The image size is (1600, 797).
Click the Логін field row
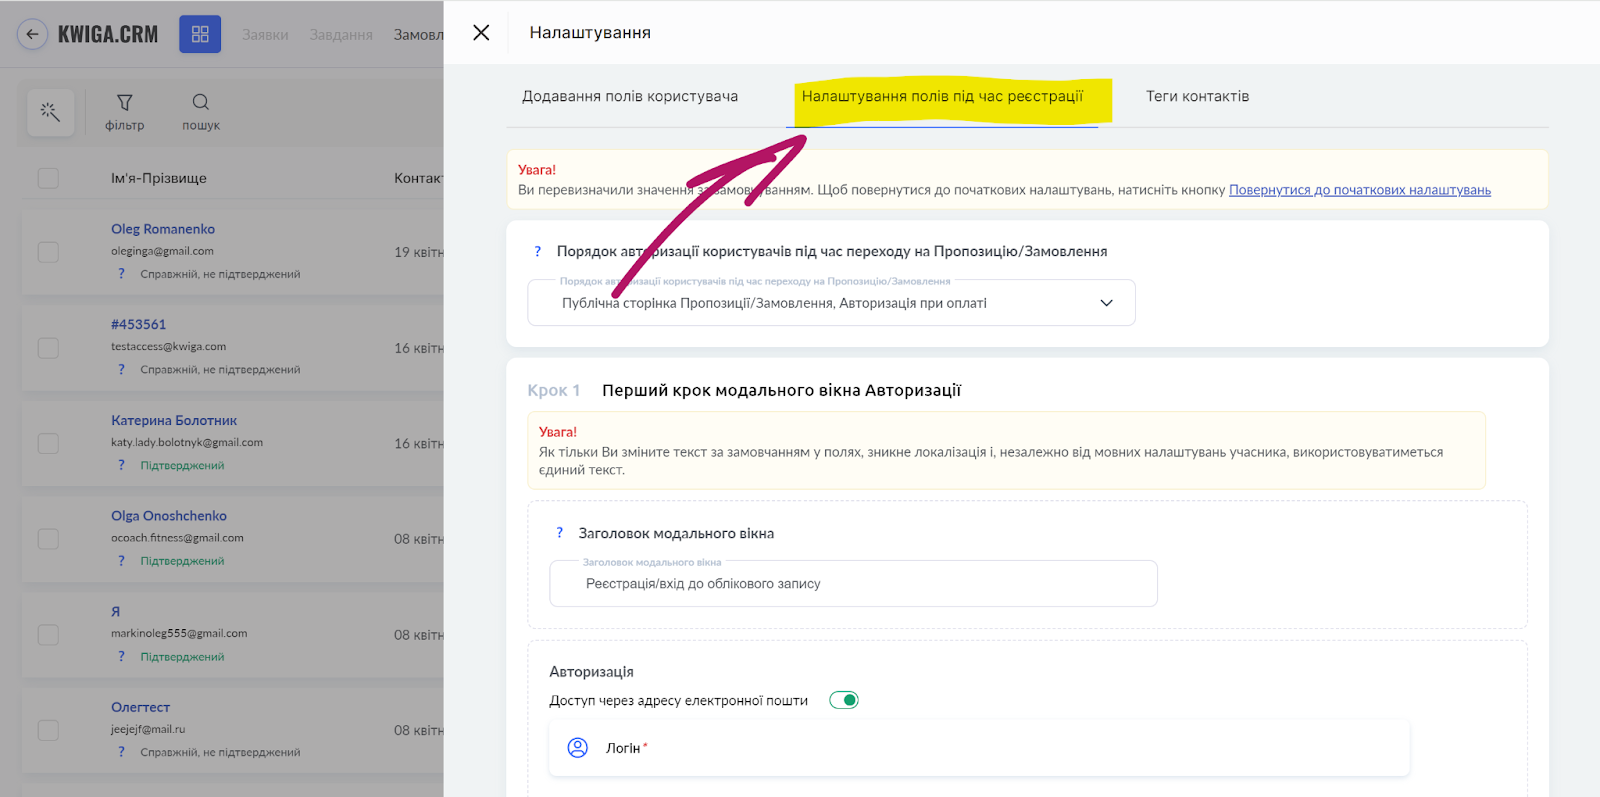coord(979,748)
